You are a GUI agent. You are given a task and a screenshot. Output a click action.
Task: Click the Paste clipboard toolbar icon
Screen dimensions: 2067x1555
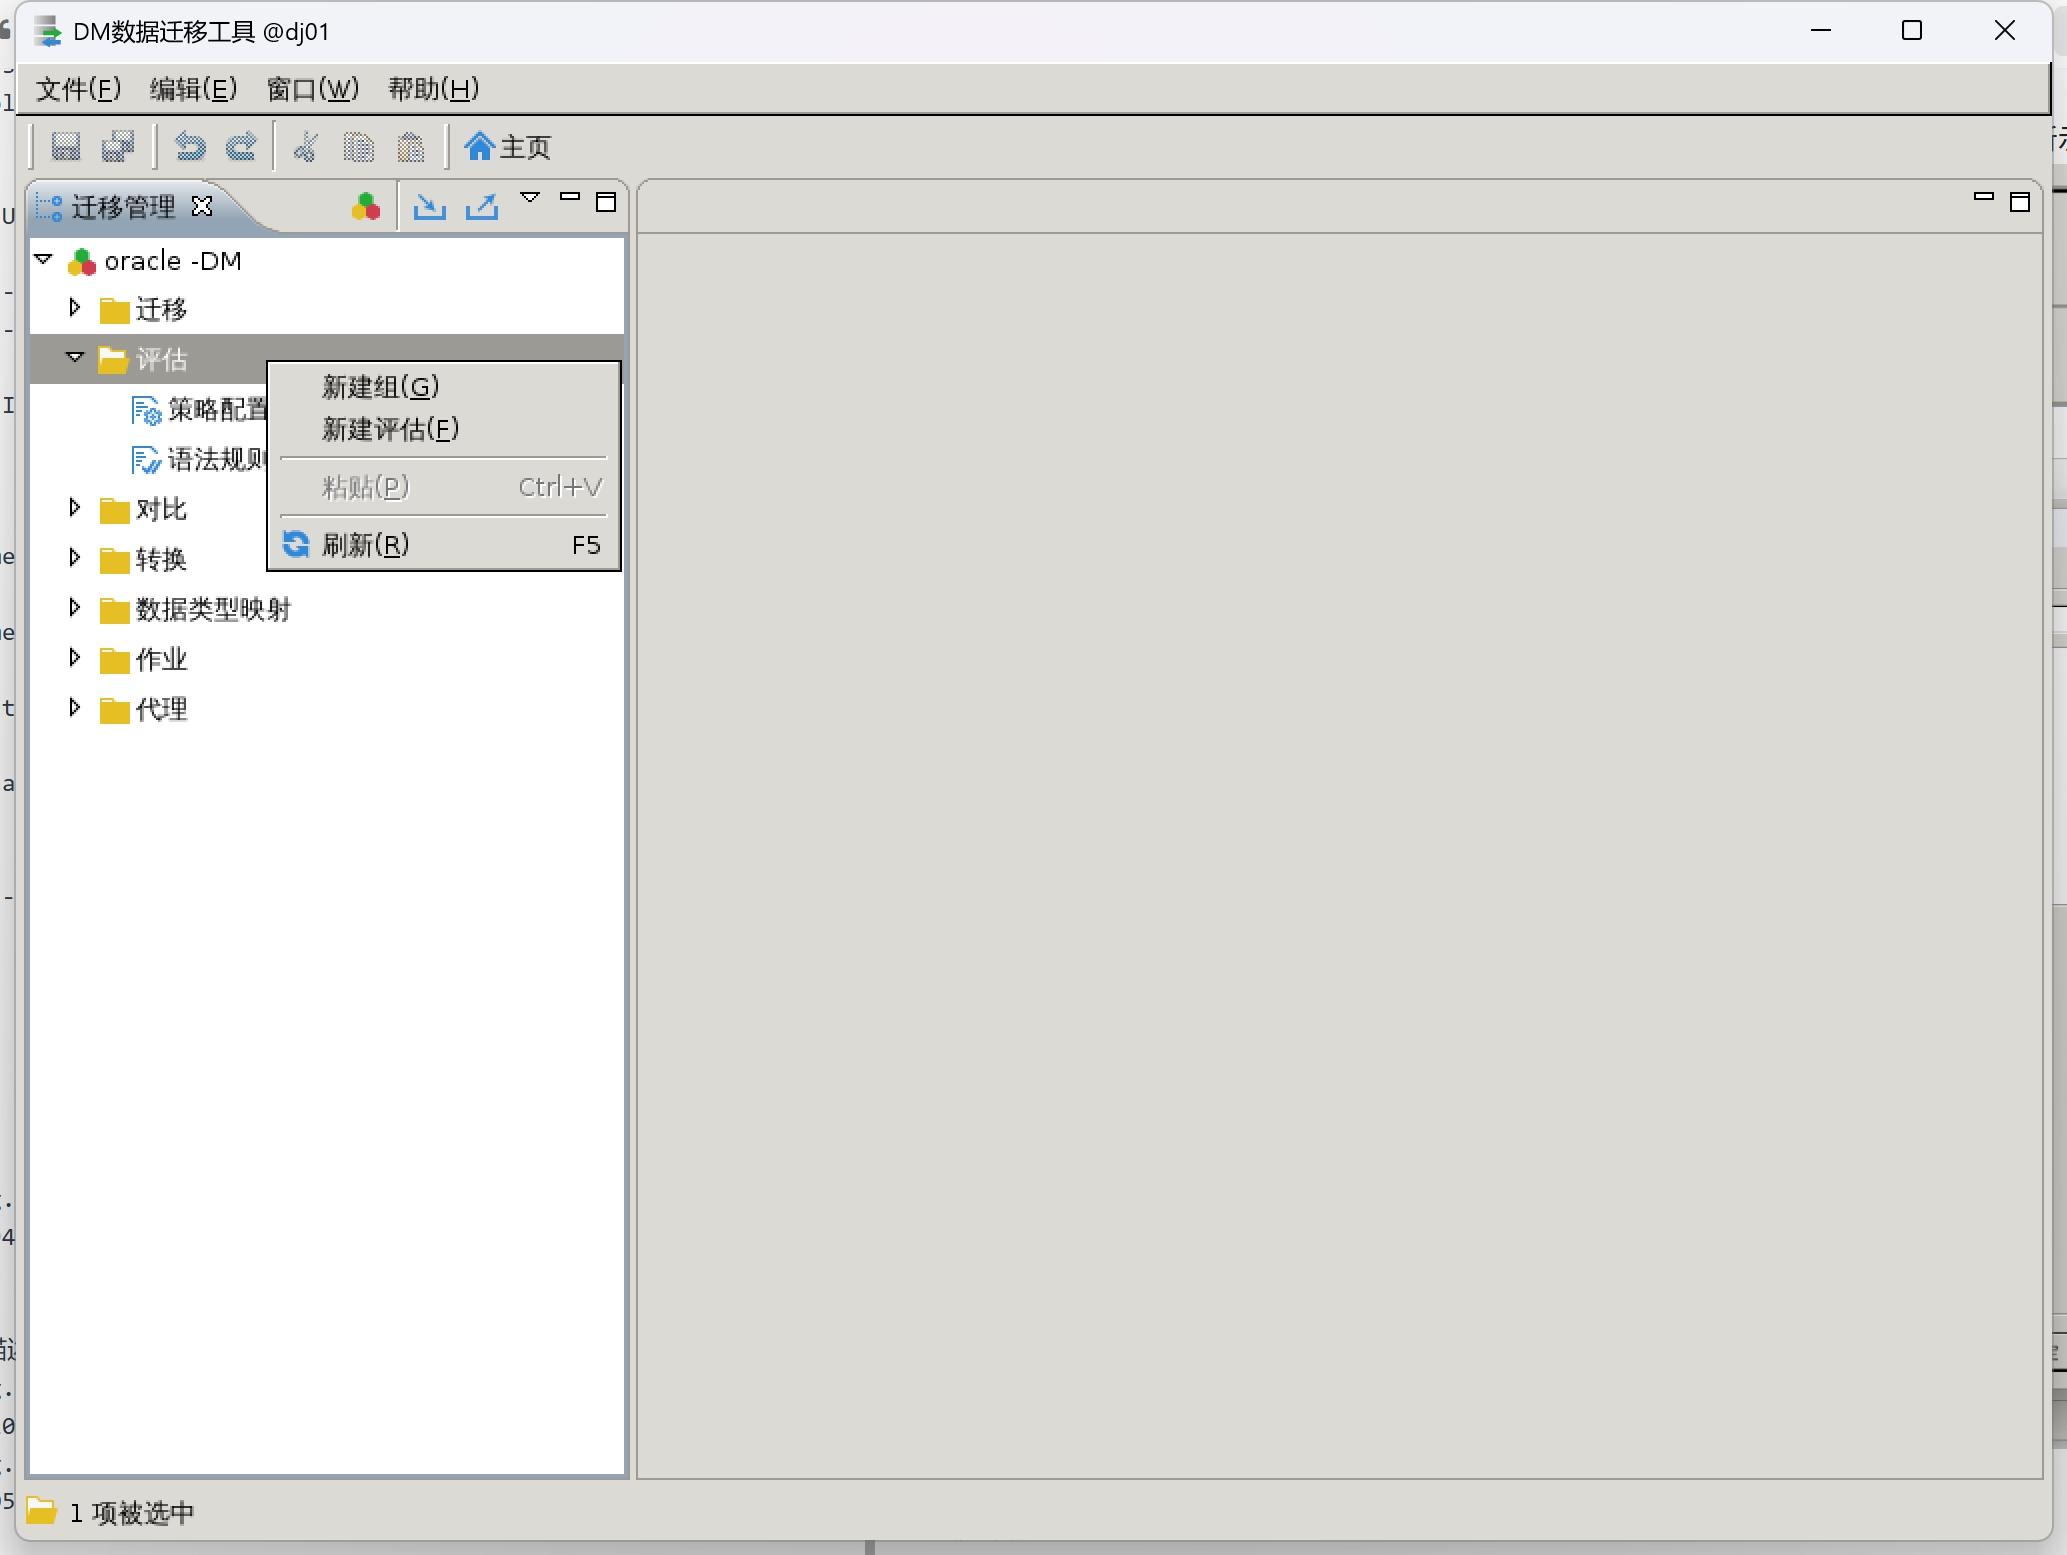tap(411, 147)
